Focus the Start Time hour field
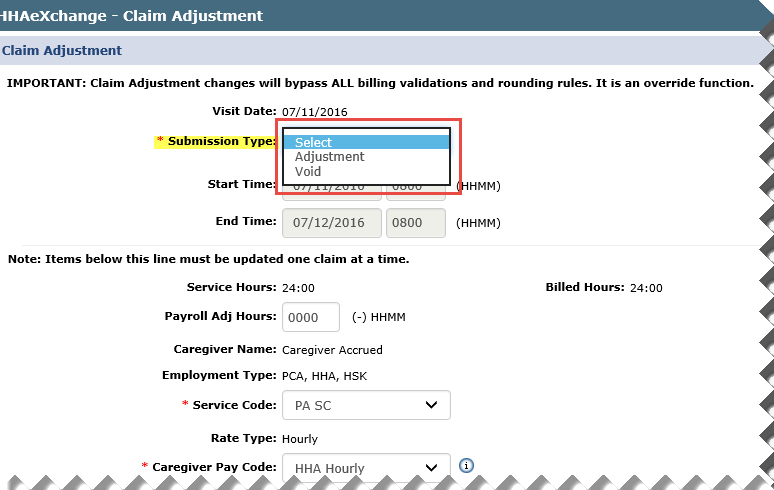Viewport: 774px width, 490px height. (416, 187)
